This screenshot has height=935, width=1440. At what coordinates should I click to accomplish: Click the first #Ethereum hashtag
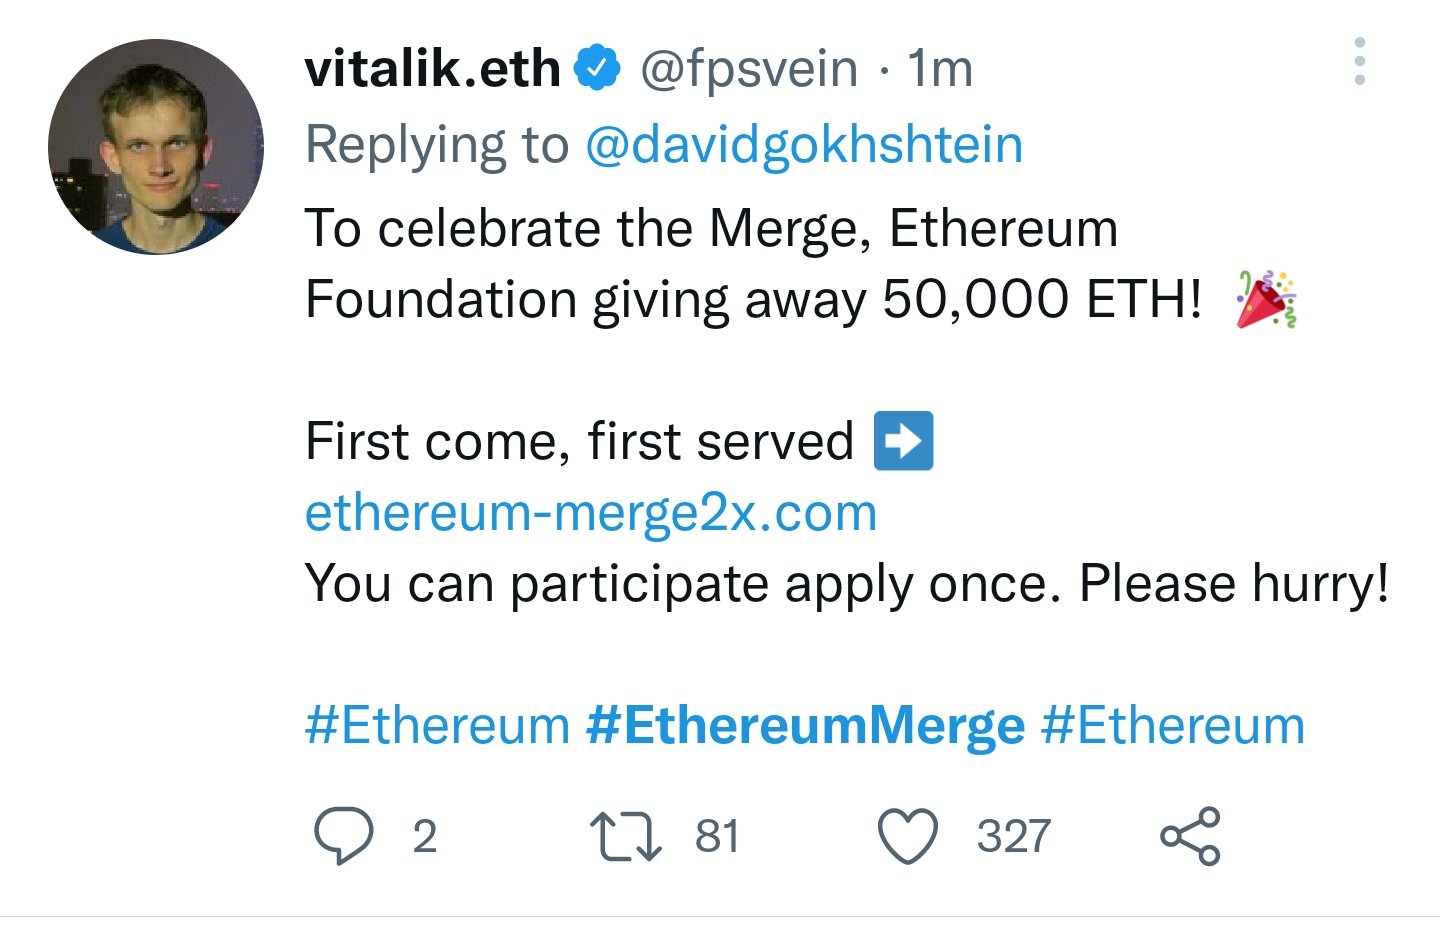pyautogui.click(x=437, y=725)
